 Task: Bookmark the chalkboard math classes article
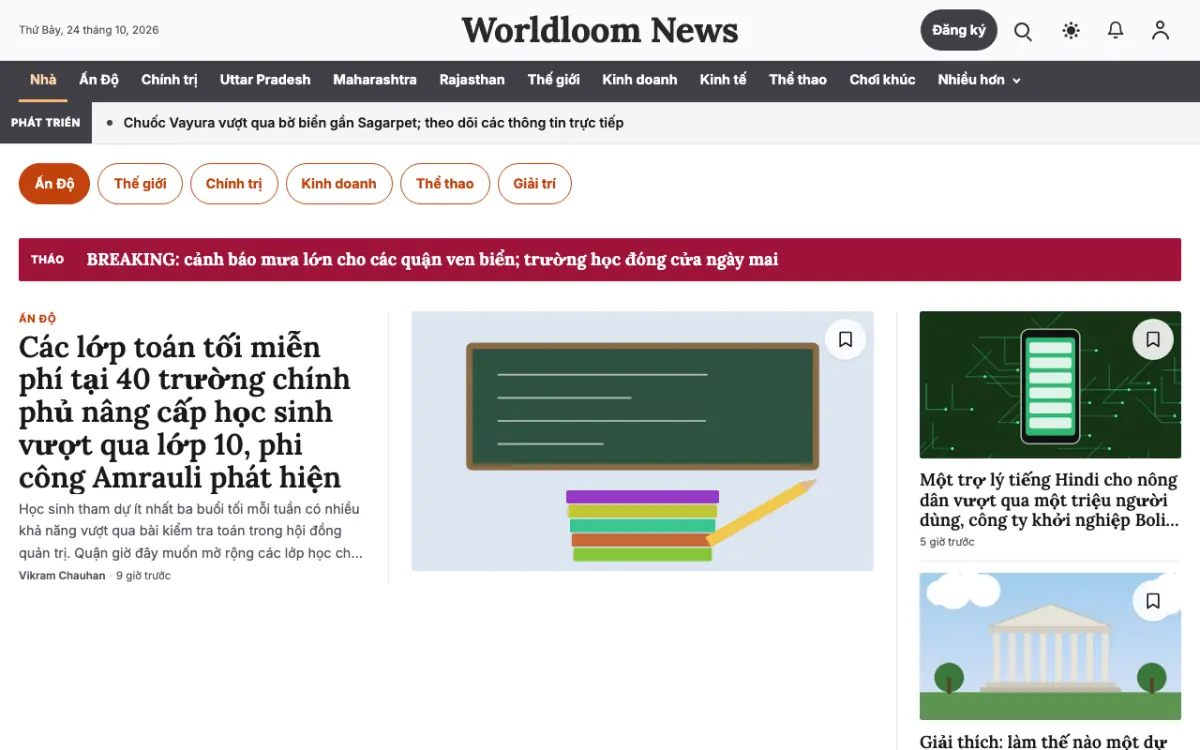coord(845,340)
